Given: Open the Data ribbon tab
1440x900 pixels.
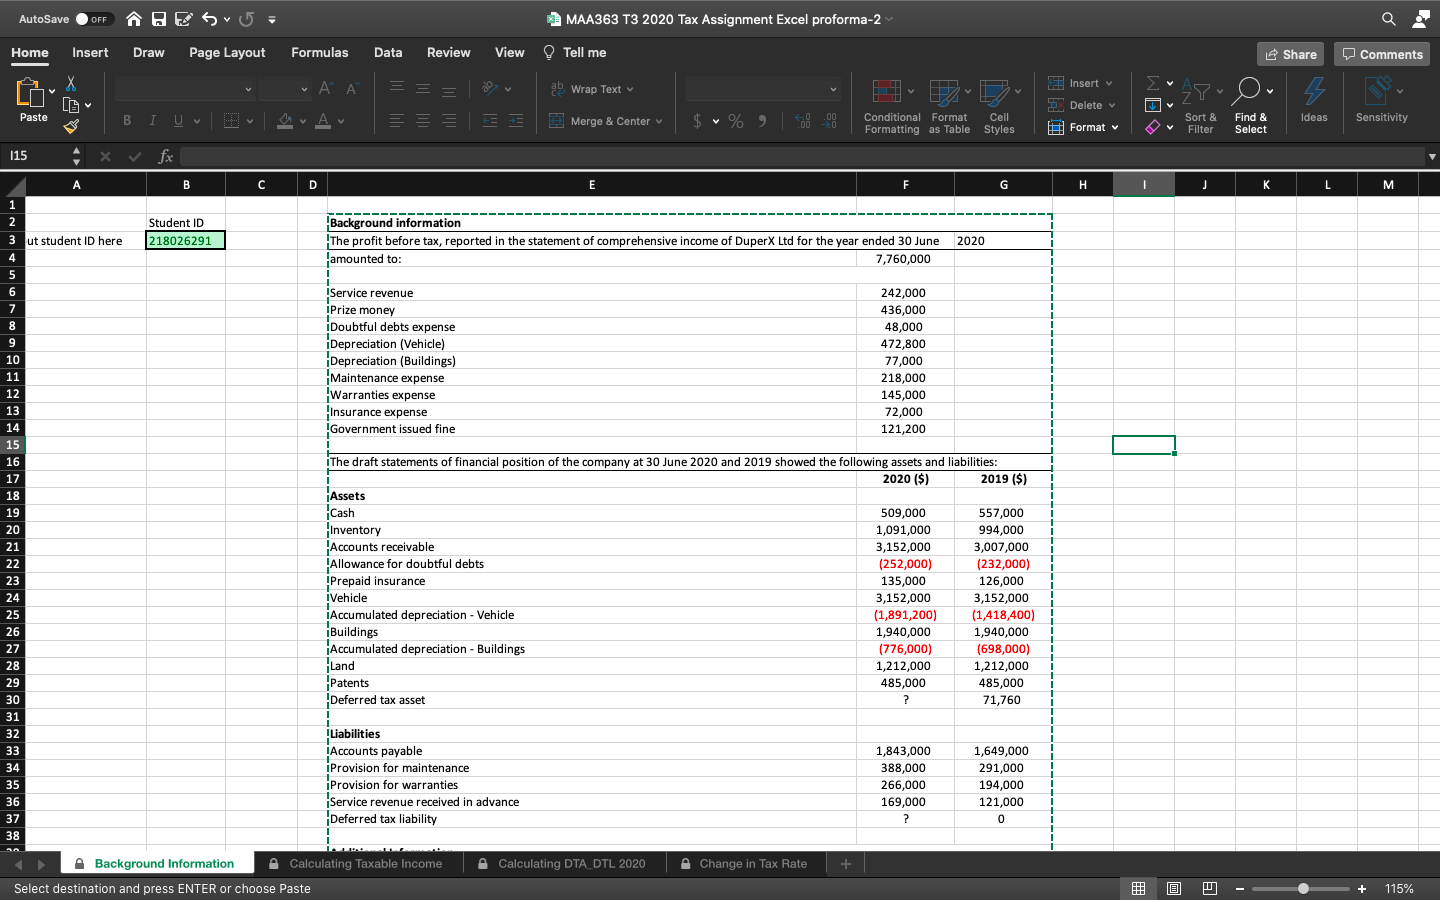Looking at the screenshot, I should coord(388,53).
